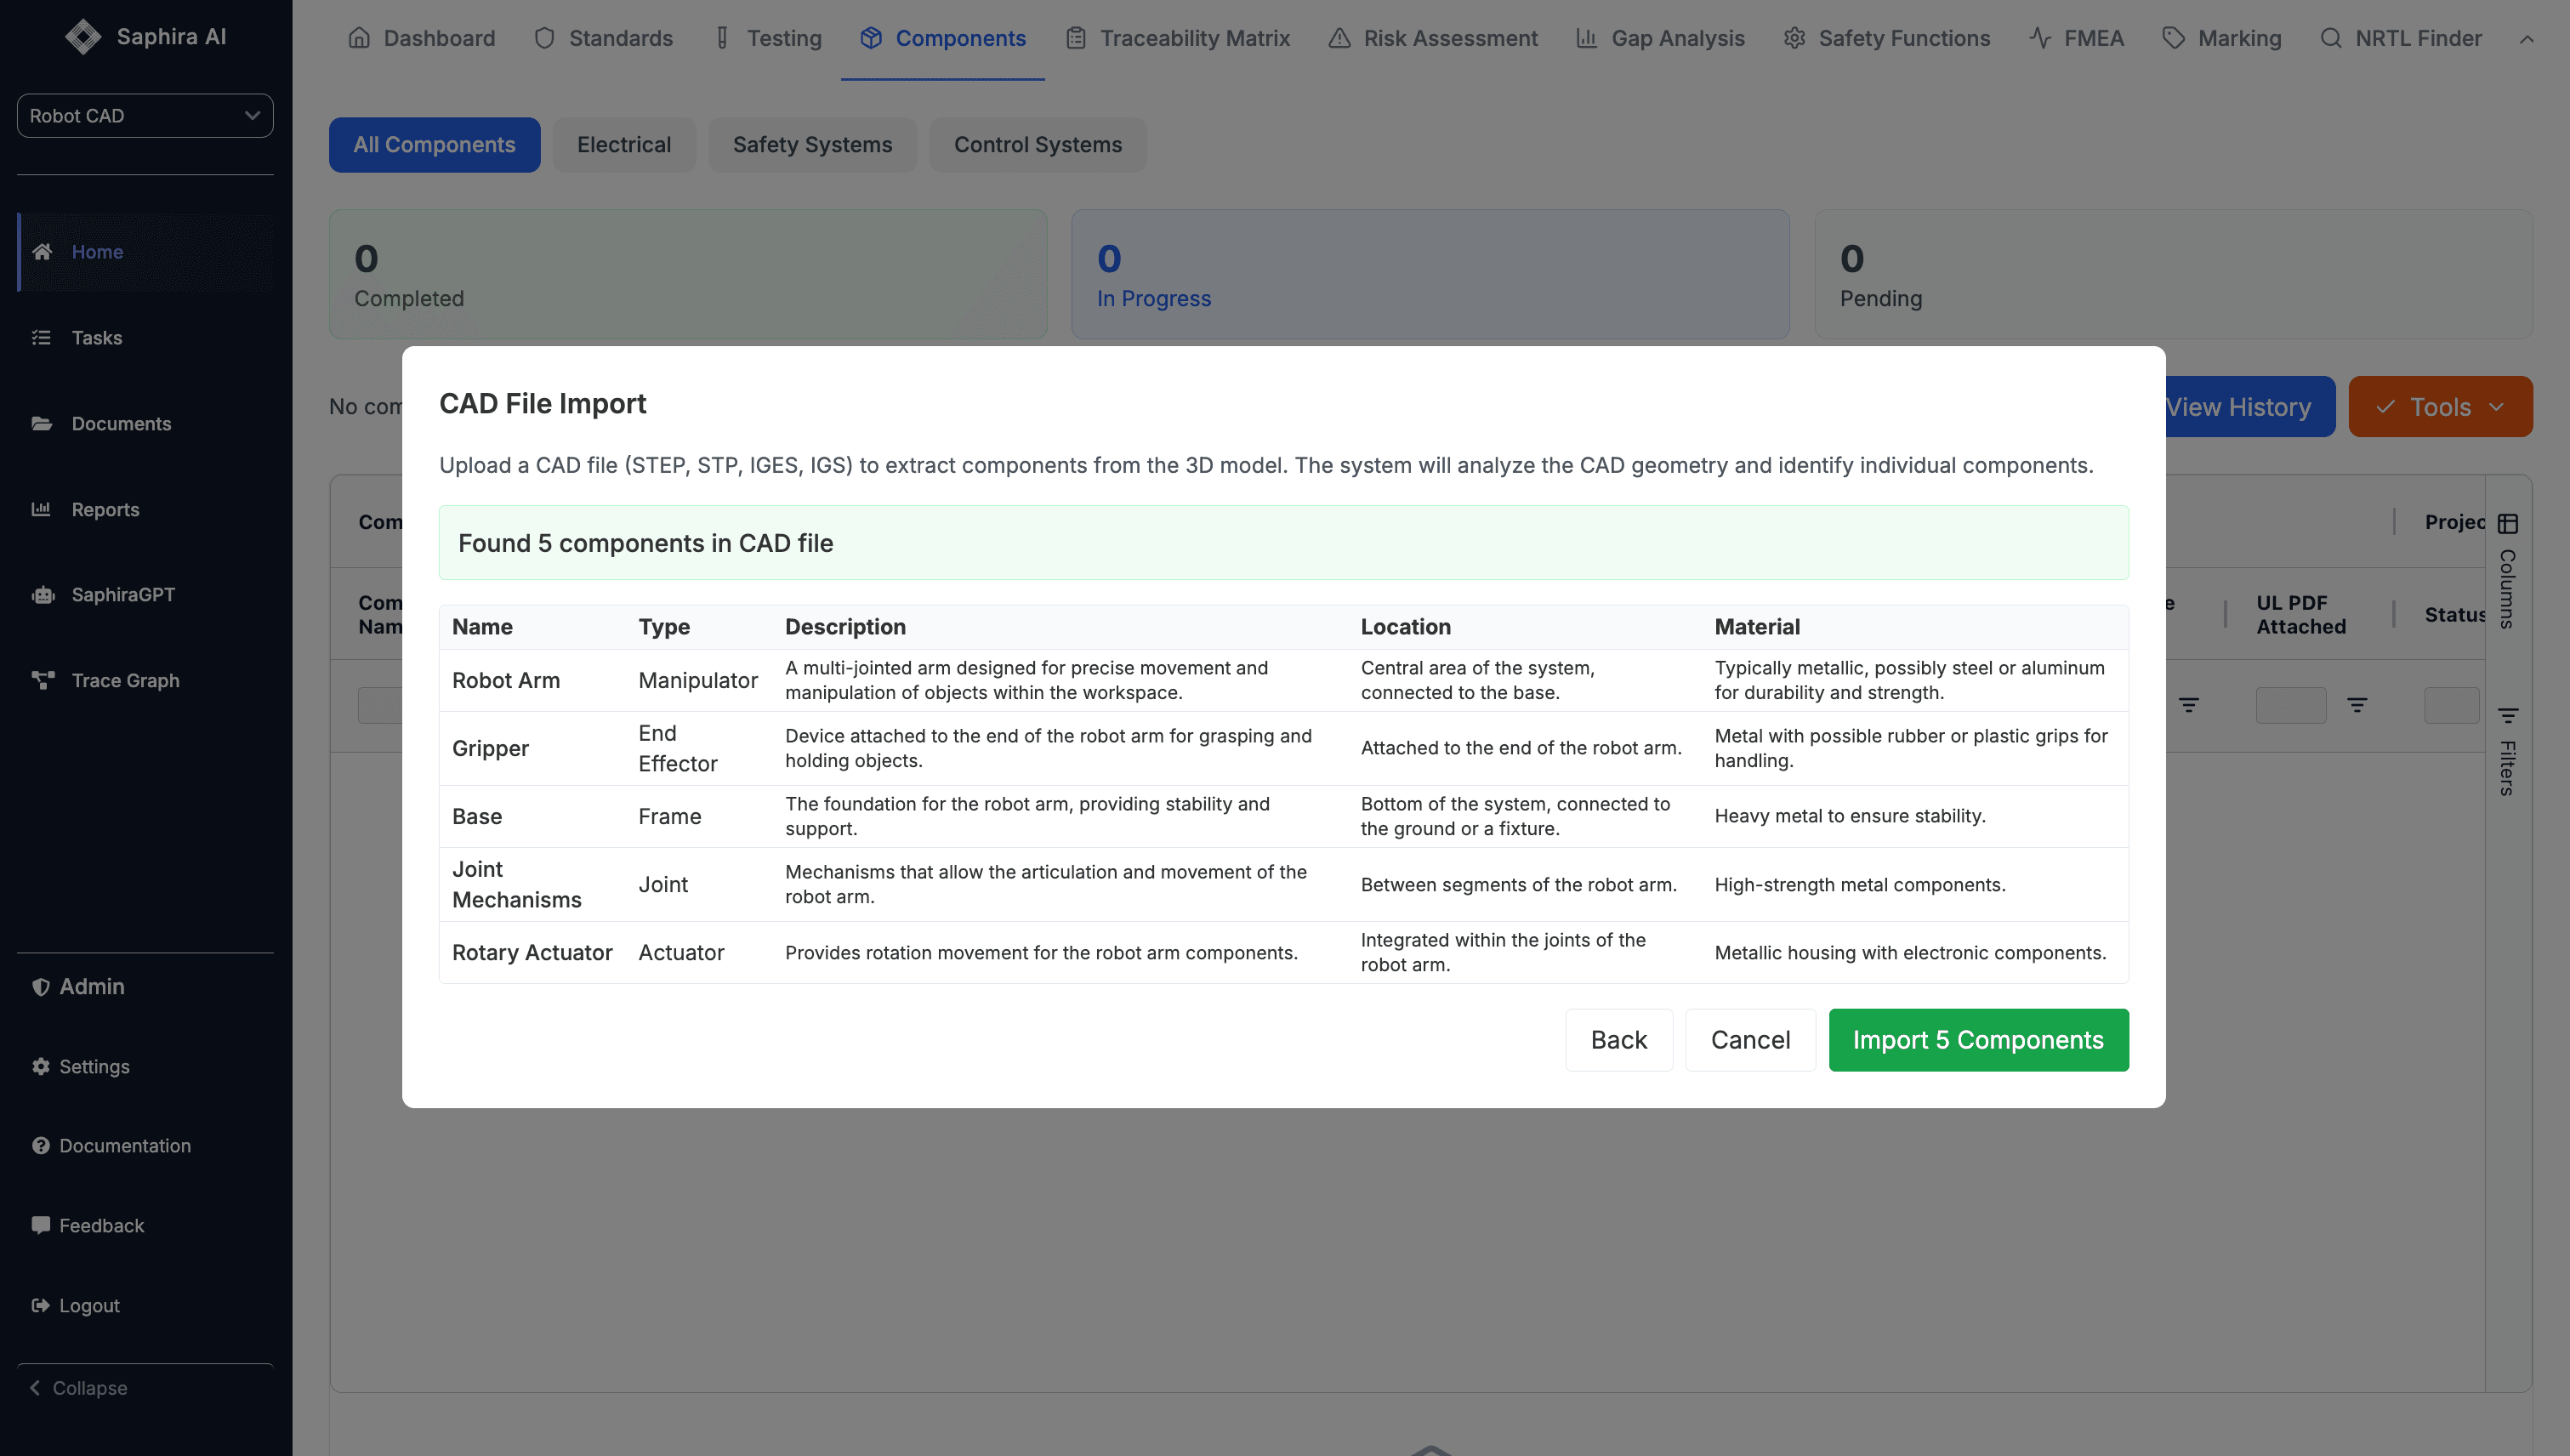Expand the Robot CAD project dropdown
The image size is (2570, 1456).
point(145,116)
